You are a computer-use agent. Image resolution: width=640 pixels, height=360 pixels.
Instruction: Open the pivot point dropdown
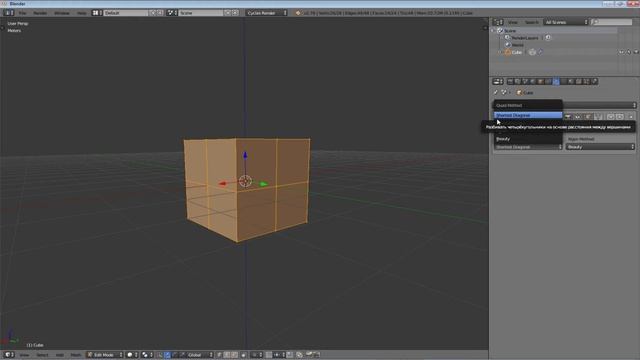pos(147,355)
